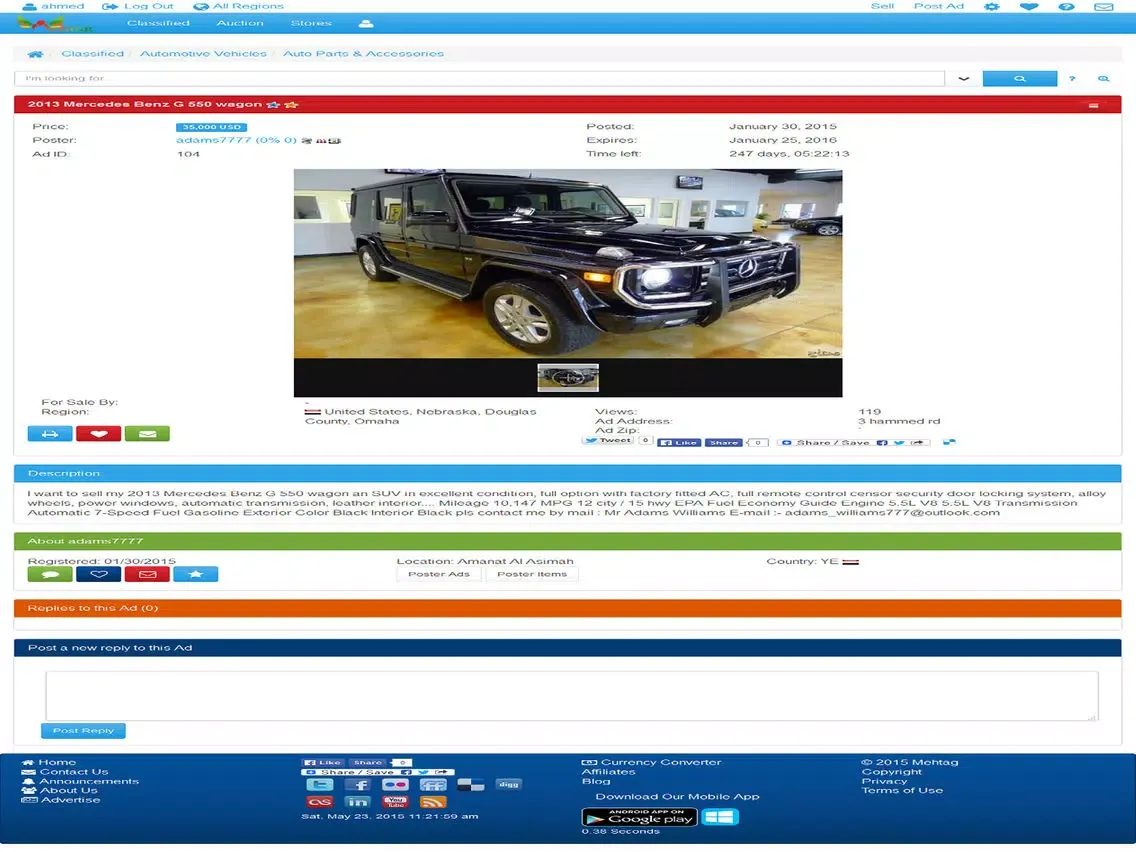Open advanced search magnifier icon
The height and width of the screenshot is (852, 1136).
[x=1103, y=78]
